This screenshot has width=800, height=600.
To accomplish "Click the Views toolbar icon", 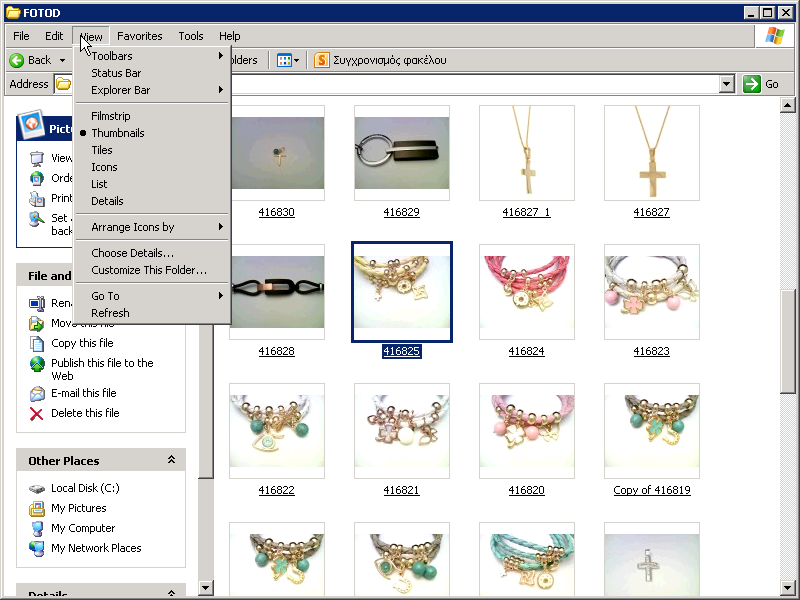I will (286, 60).
